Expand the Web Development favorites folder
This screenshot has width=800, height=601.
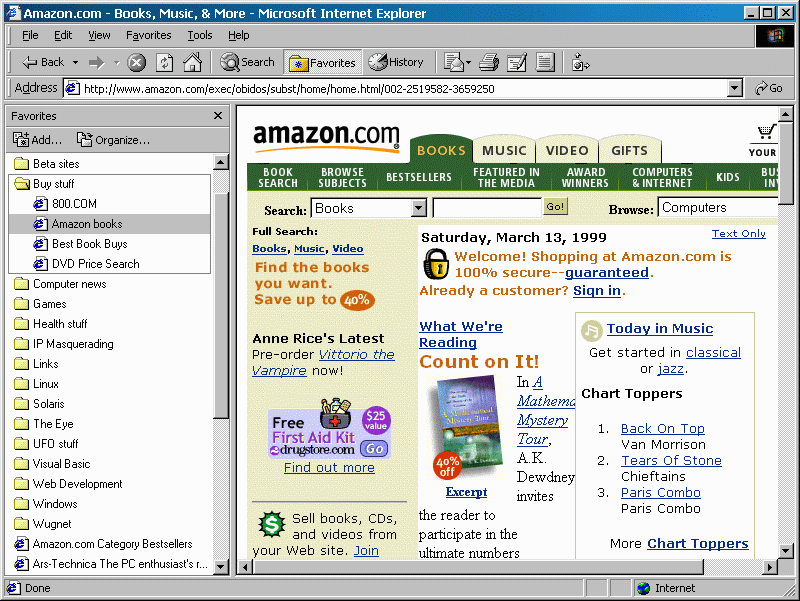click(x=77, y=484)
